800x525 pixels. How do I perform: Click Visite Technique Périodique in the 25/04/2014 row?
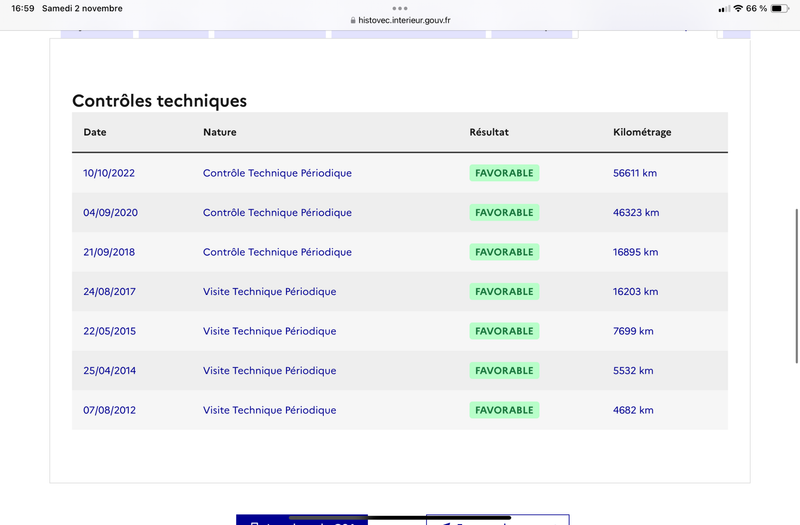[x=269, y=371]
